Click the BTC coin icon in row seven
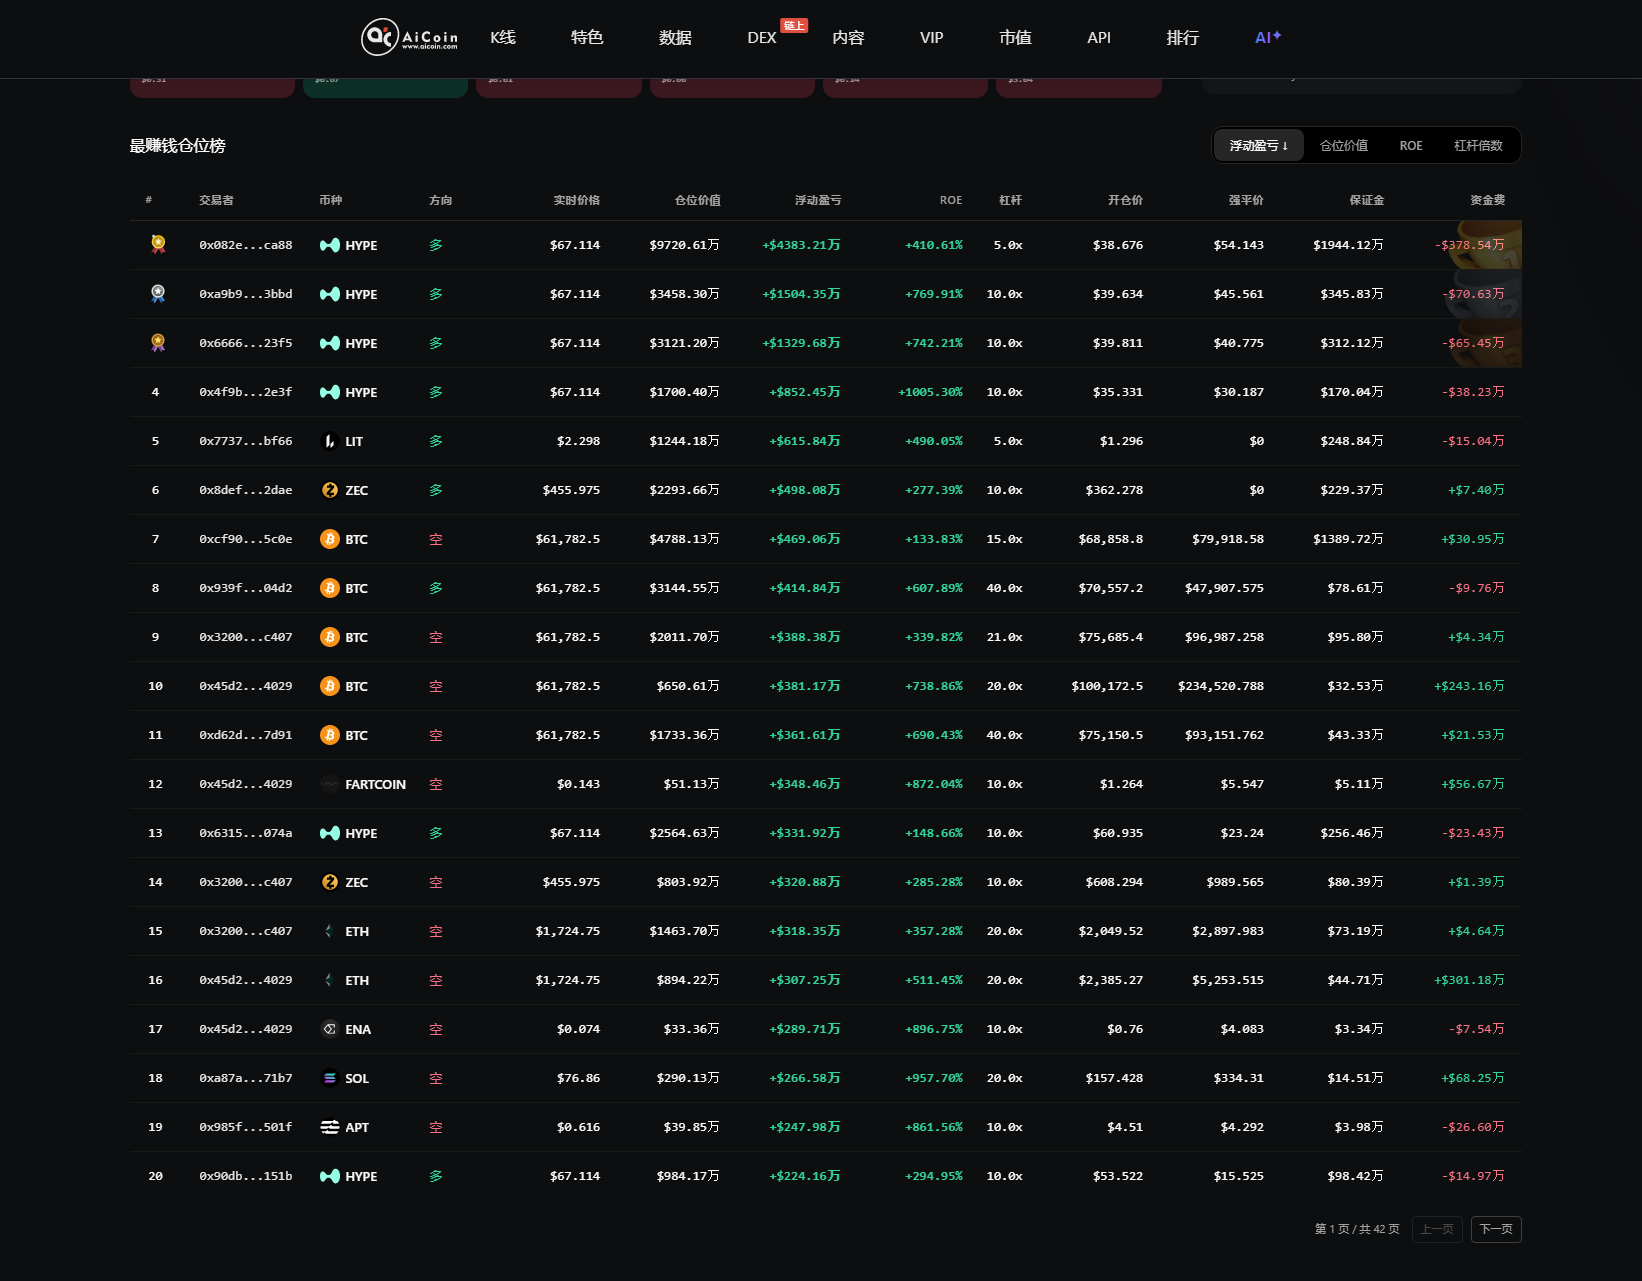This screenshot has width=1642, height=1281. tap(330, 539)
